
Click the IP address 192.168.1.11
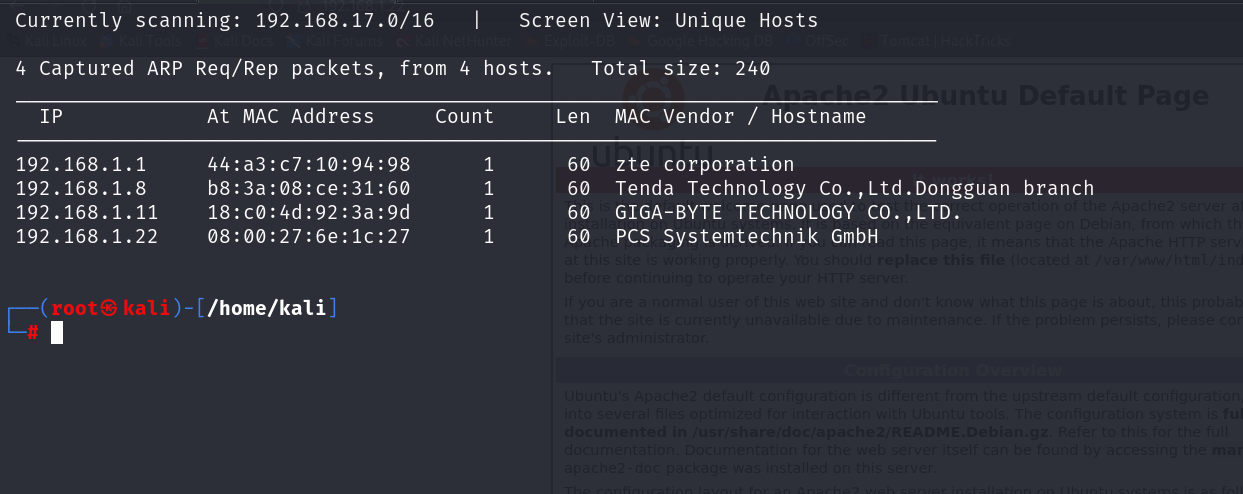pyautogui.click(x=87, y=213)
